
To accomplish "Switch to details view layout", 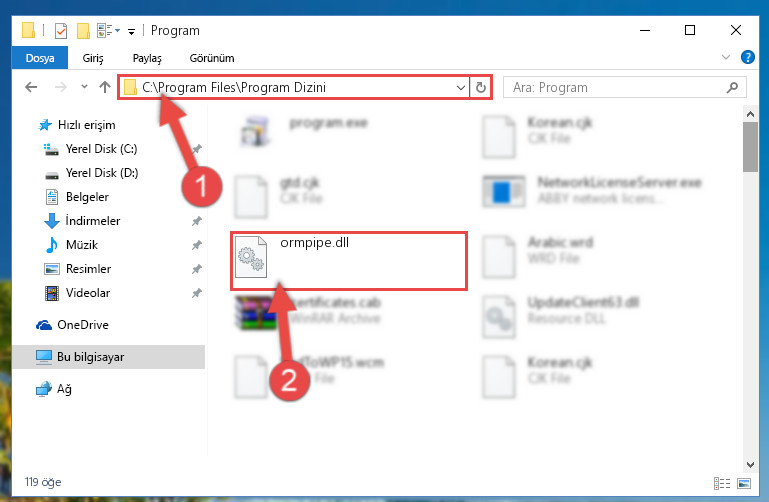I will [721, 483].
